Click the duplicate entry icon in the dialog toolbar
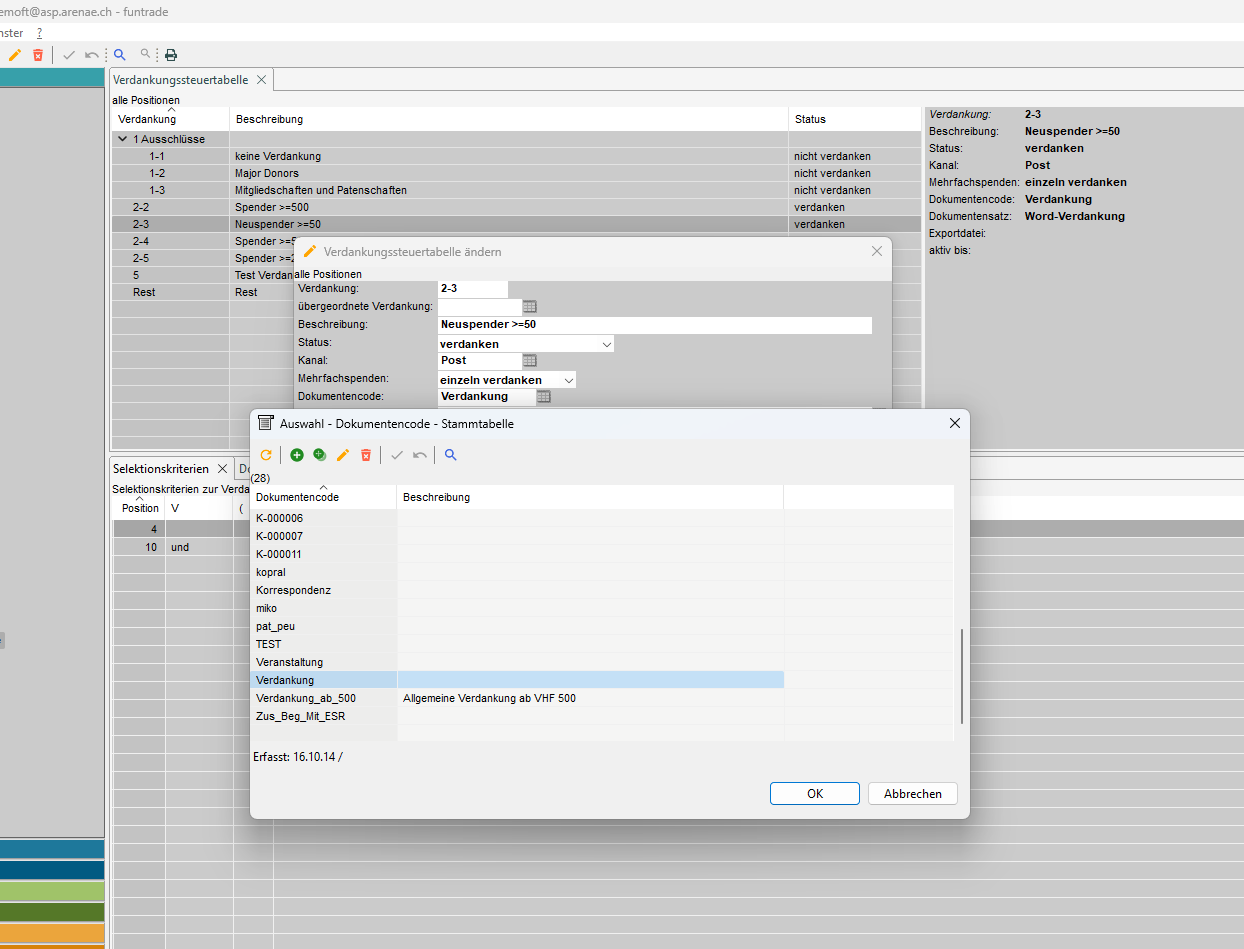The width and height of the screenshot is (1244, 949). pos(320,455)
